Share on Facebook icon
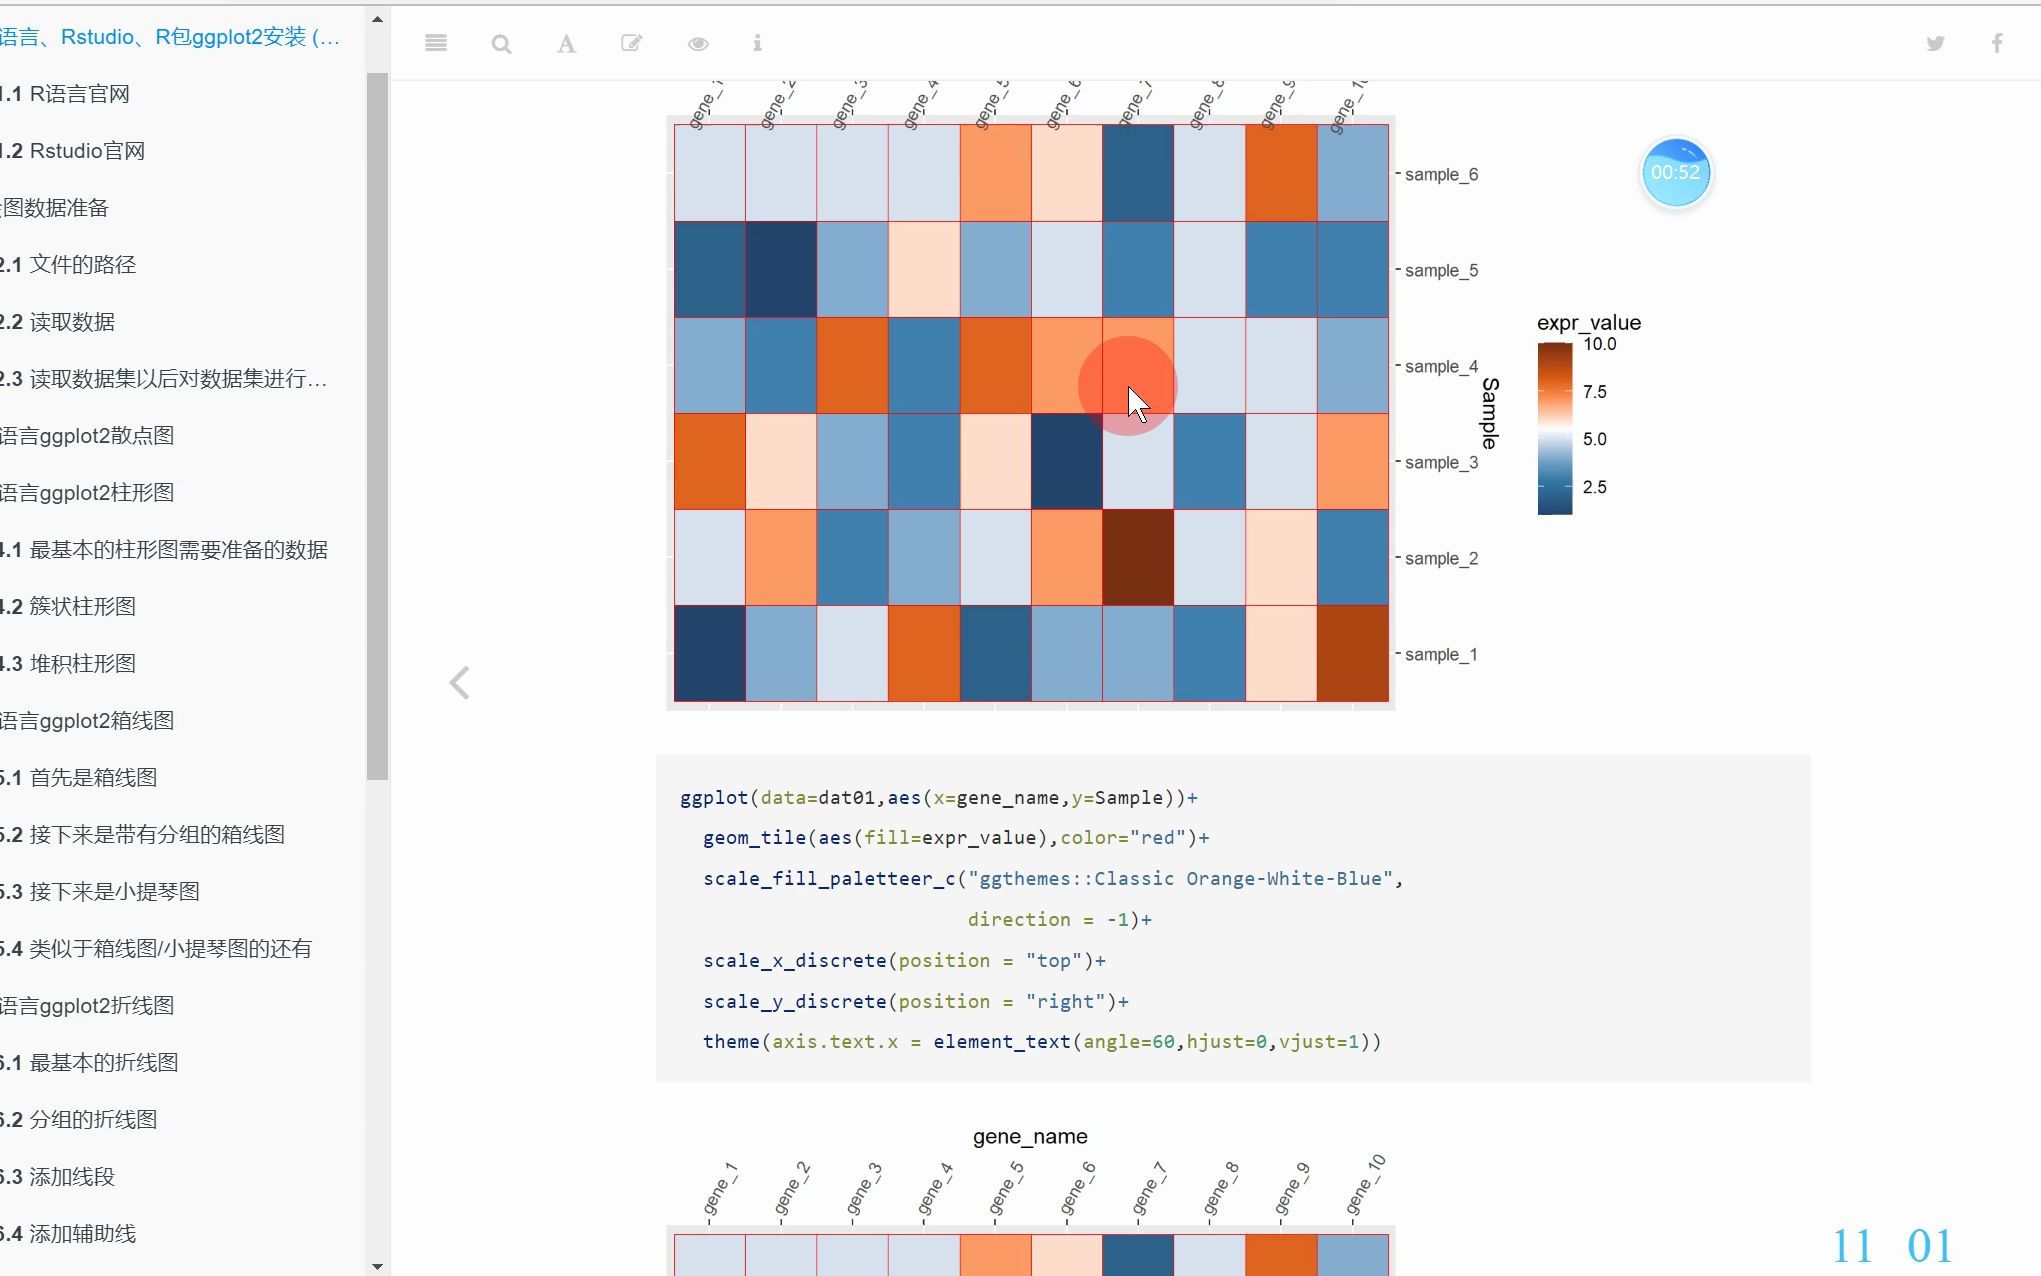This screenshot has width=2041, height=1276. click(1996, 43)
